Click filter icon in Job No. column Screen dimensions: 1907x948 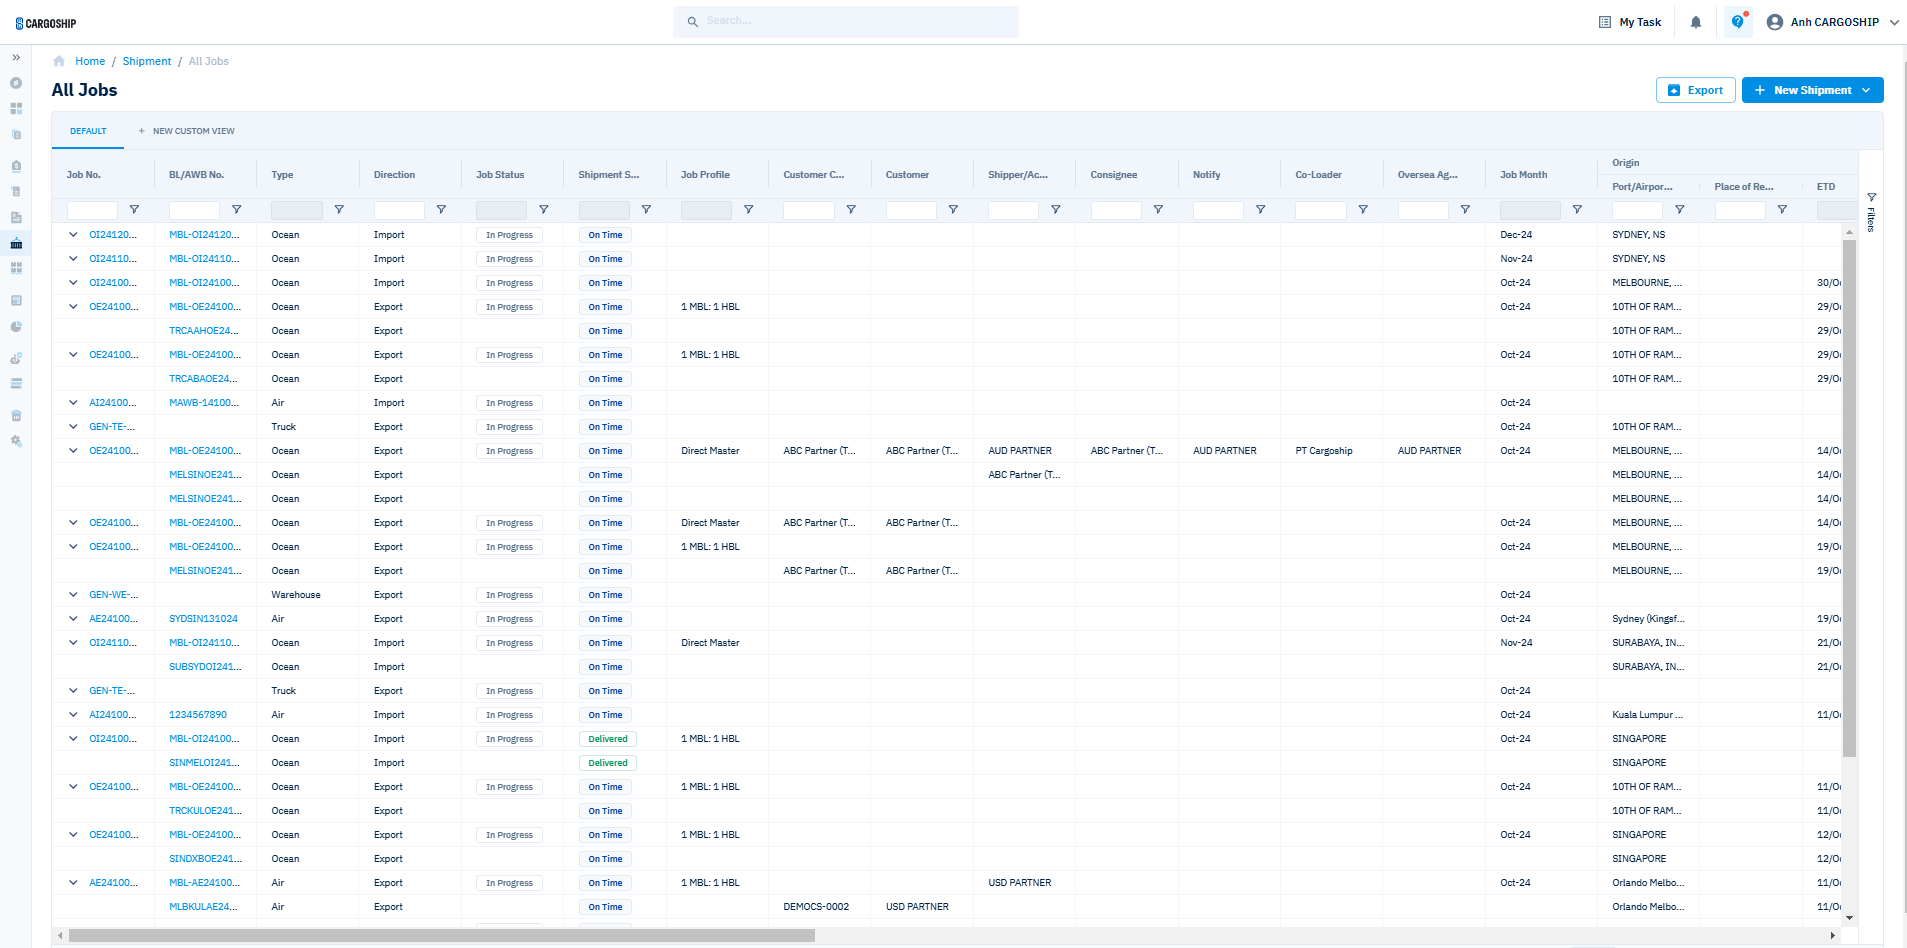pyautogui.click(x=134, y=210)
